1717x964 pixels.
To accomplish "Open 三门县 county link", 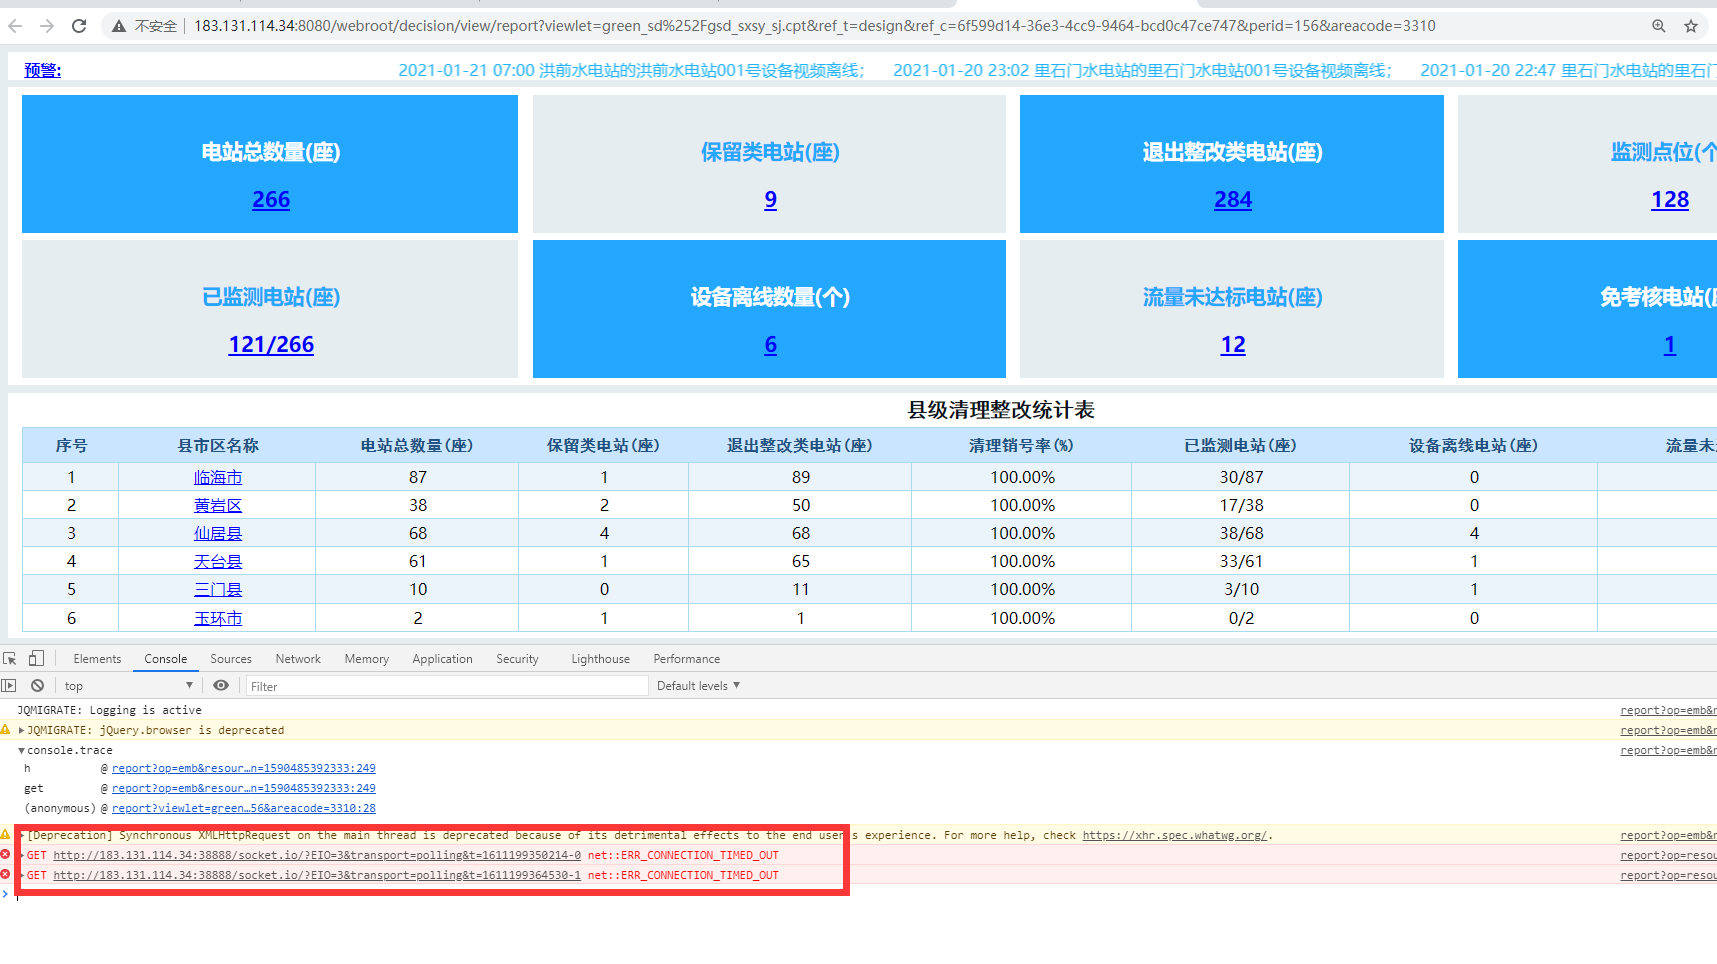I will (218, 590).
